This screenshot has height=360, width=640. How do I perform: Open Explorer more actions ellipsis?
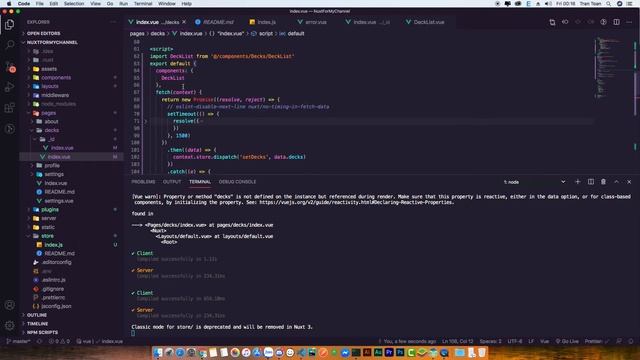point(113,22)
